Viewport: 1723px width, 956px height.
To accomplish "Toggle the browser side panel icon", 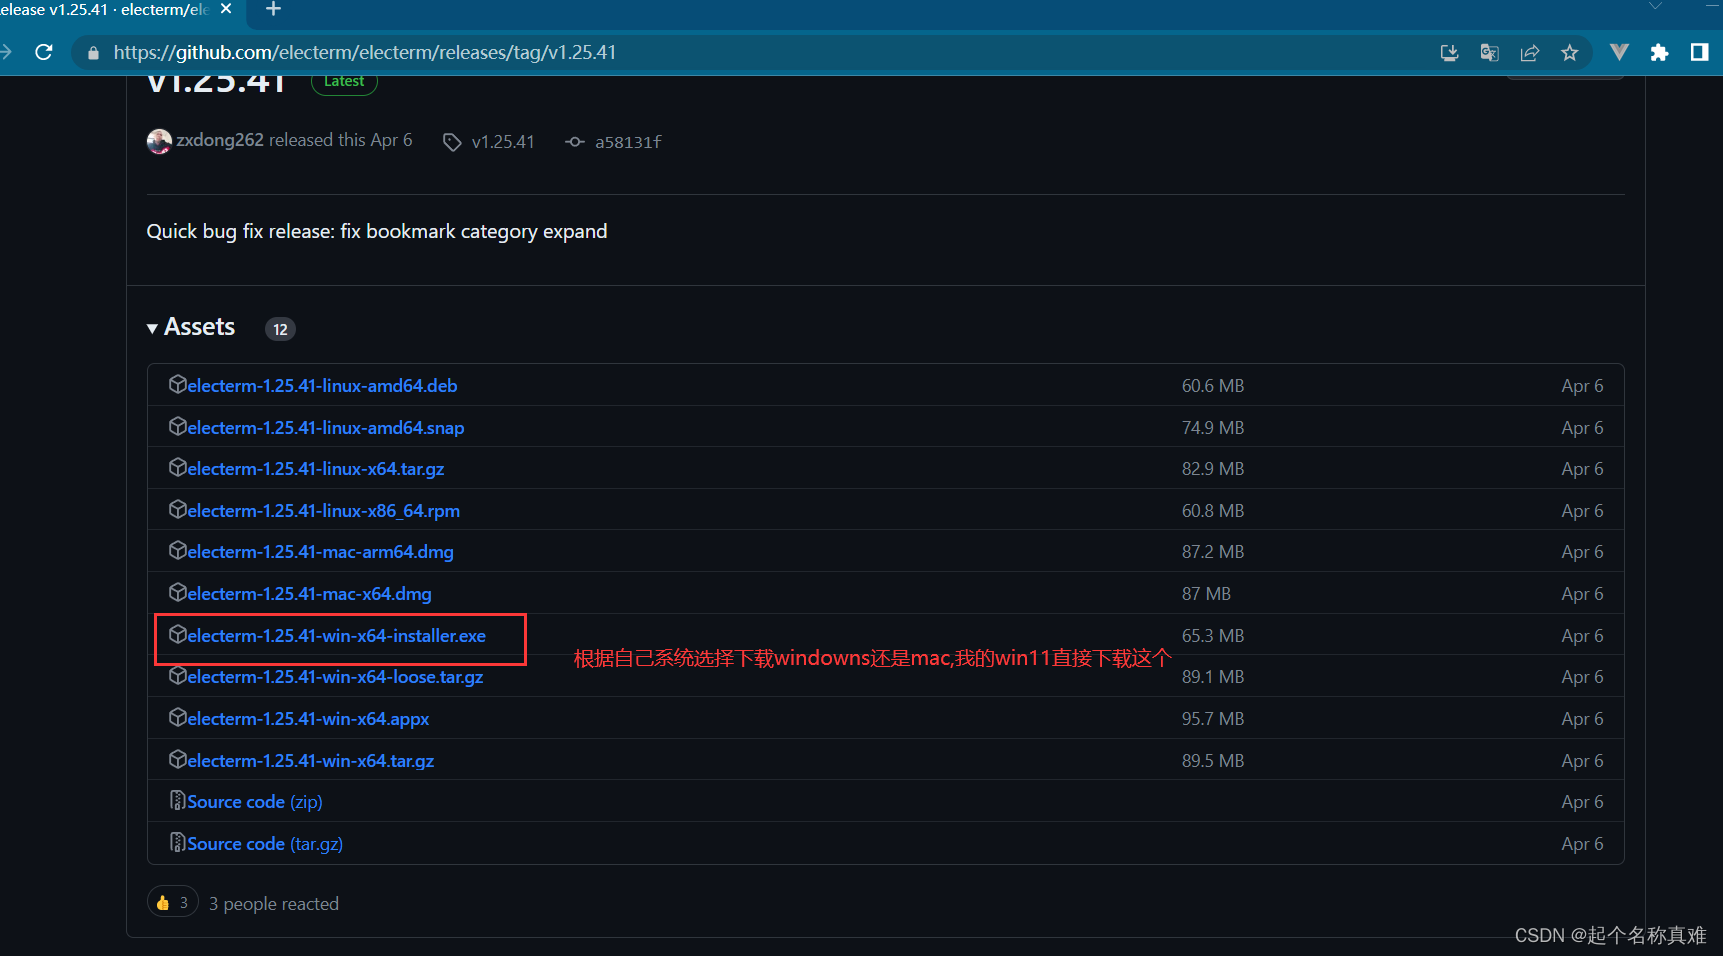I will 1699,52.
